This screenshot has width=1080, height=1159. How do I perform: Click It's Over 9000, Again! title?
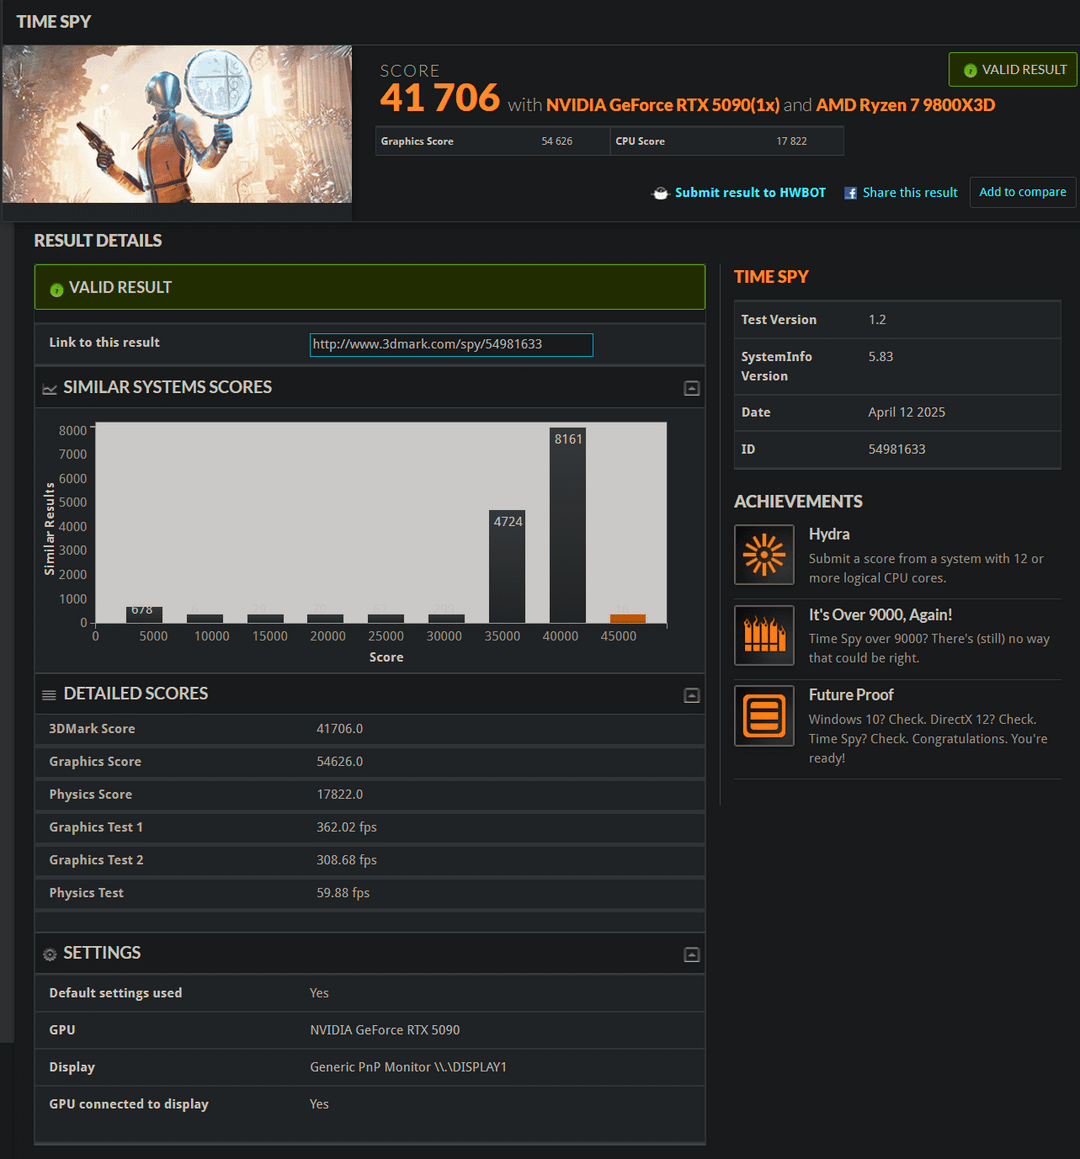(880, 615)
